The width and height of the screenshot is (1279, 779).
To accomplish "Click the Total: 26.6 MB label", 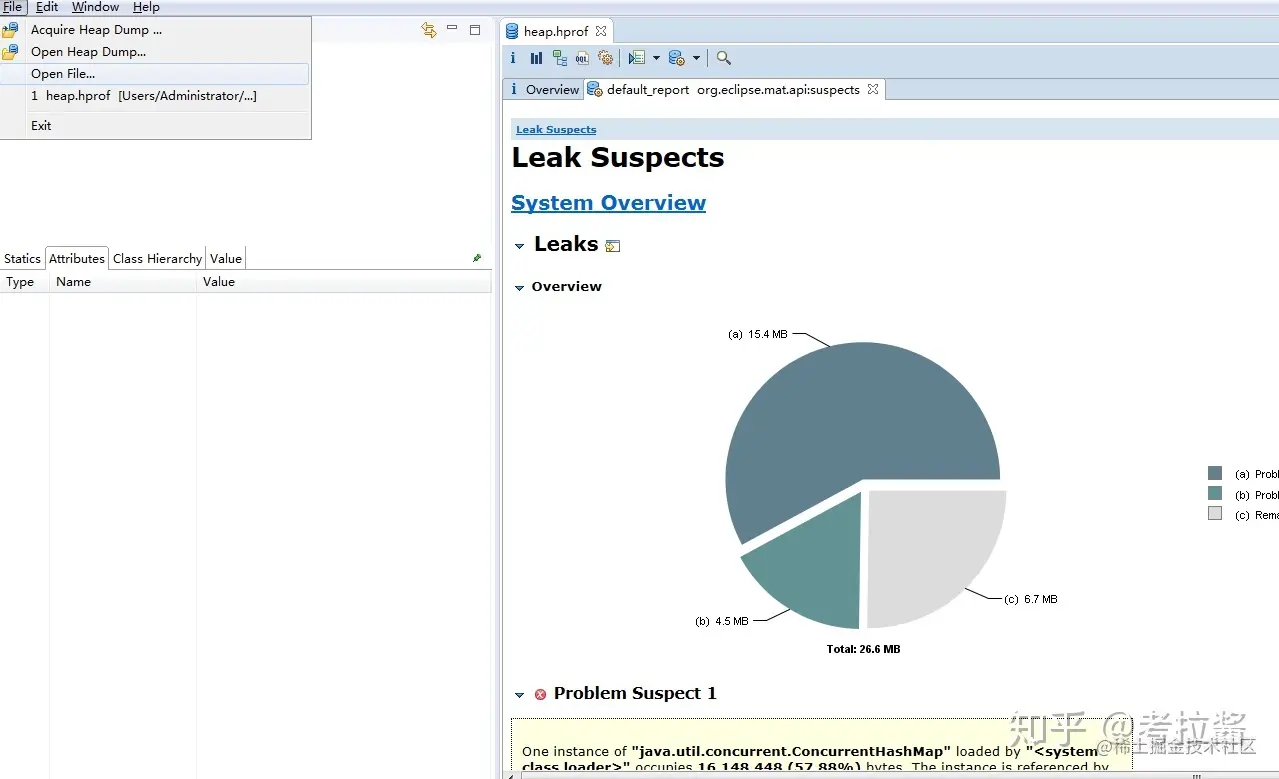I will pyautogui.click(x=863, y=649).
